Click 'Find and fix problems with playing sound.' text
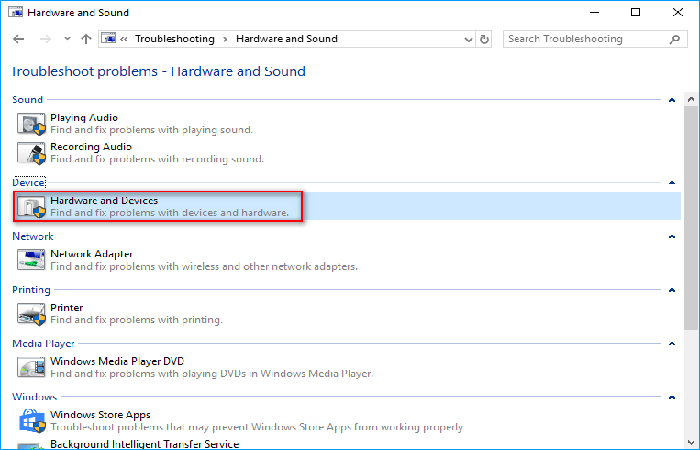The image size is (700, 450). coord(151,130)
